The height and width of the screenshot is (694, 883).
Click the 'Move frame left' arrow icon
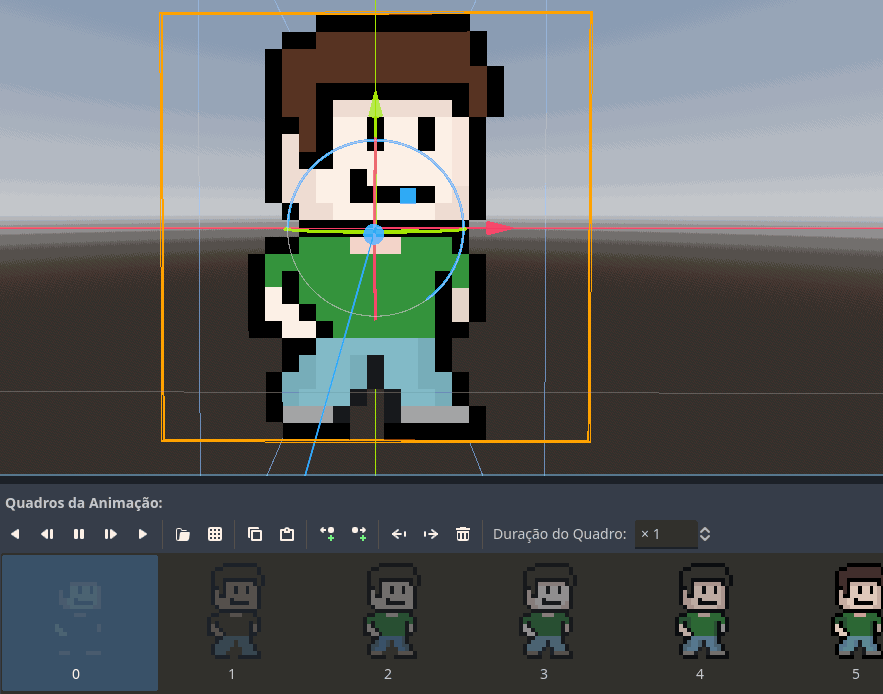click(x=399, y=534)
